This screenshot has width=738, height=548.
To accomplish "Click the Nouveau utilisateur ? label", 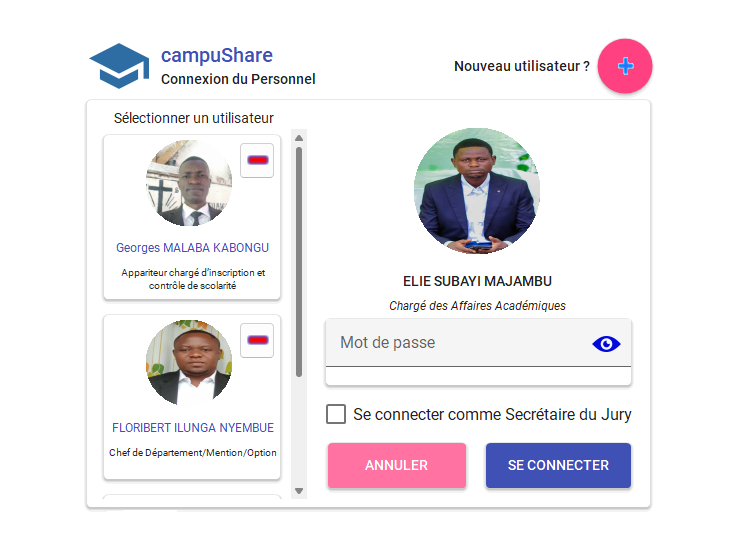I will (522, 66).
